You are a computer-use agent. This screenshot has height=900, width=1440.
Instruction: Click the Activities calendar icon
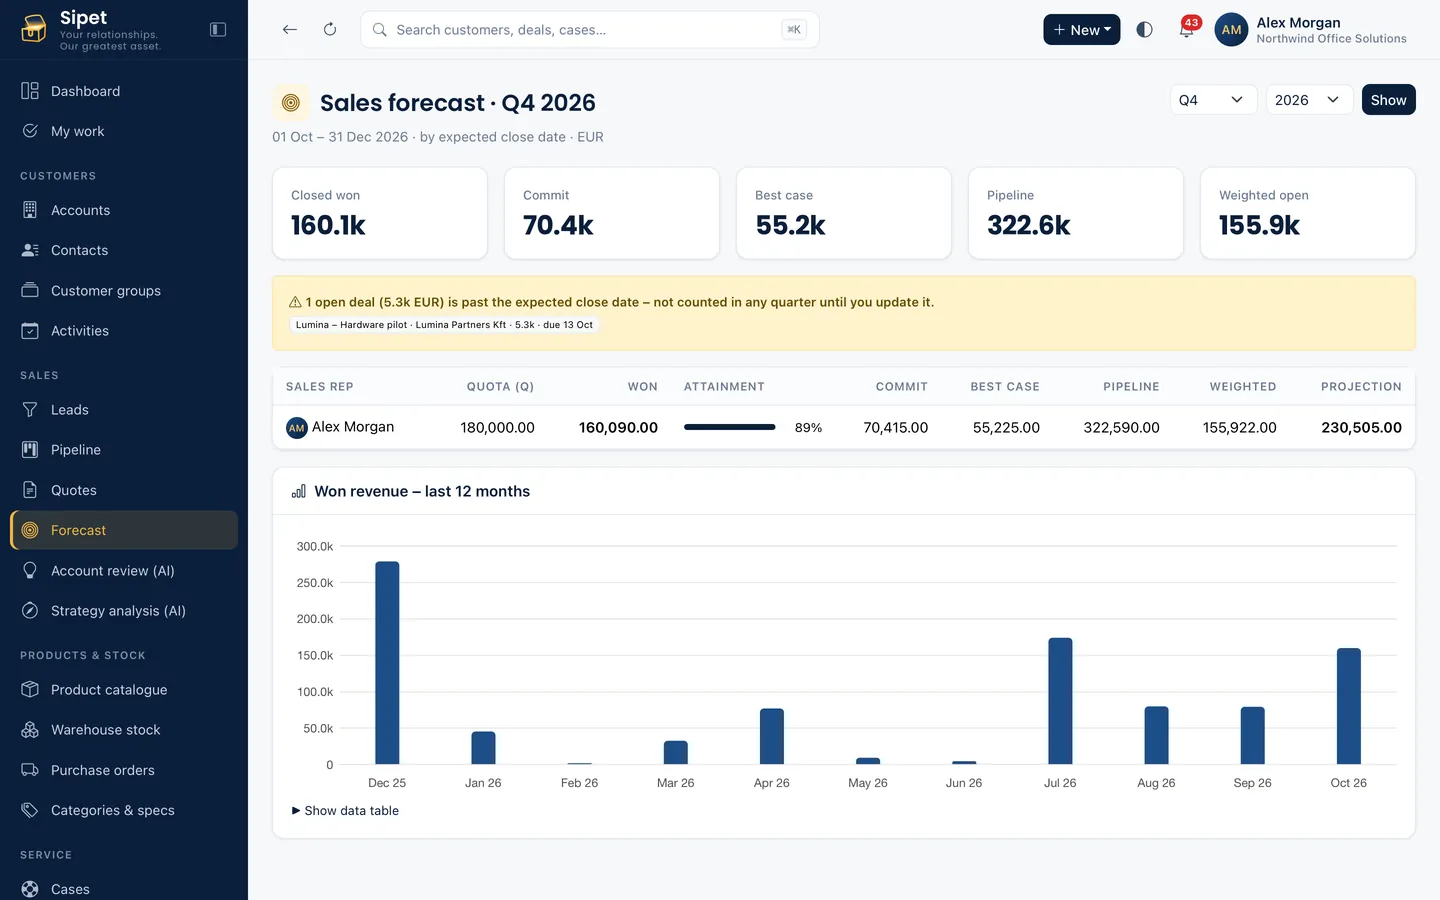coord(30,330)
